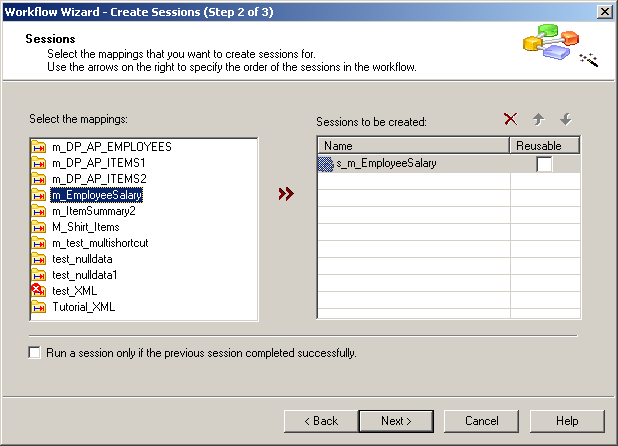Click the move session down arrow
The width and height of the screenshot is (618, 446).
tap(566, 119)
